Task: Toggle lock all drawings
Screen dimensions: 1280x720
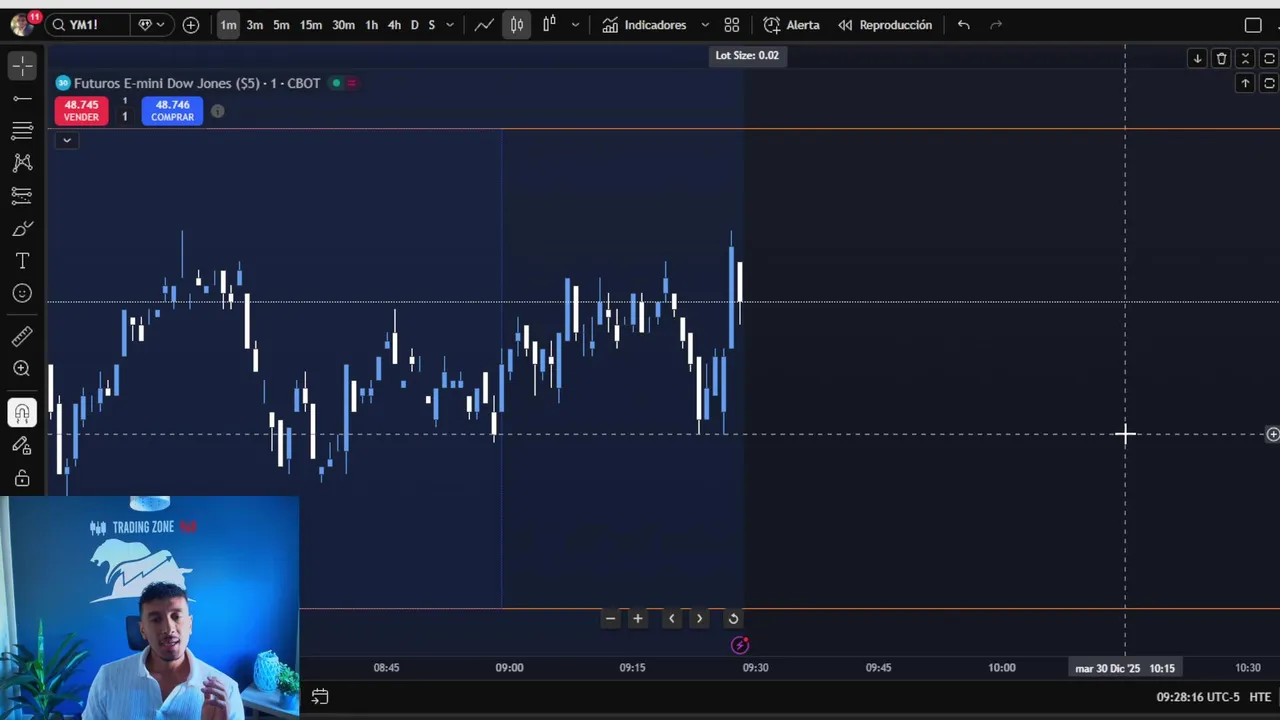Action: pos(22,479)
